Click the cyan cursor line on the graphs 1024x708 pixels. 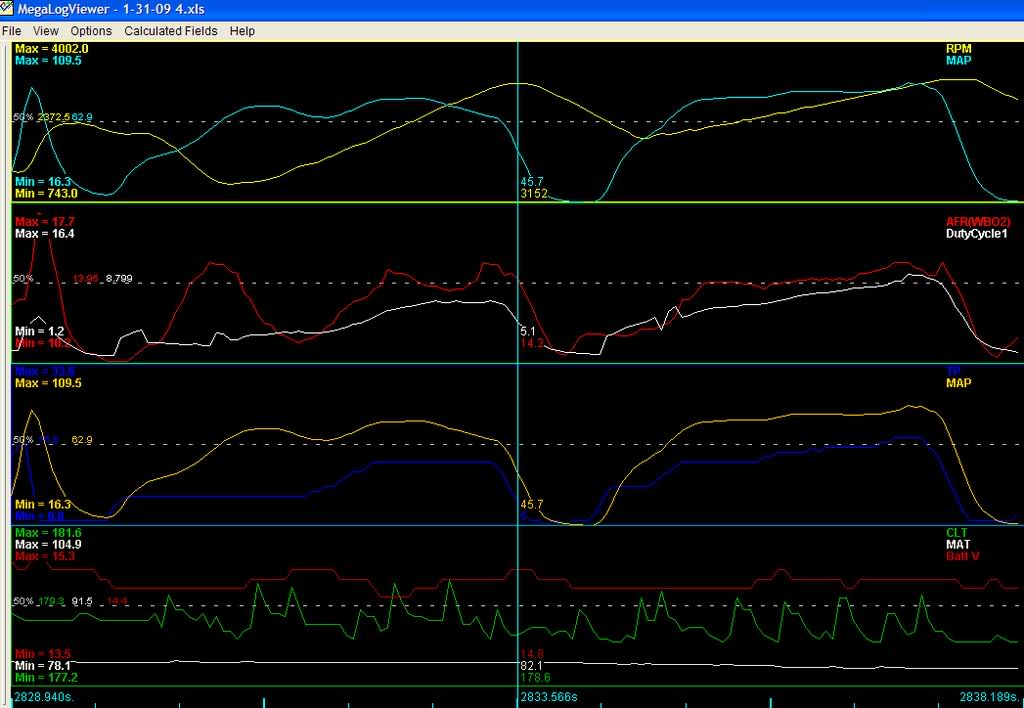coord(517,300)
